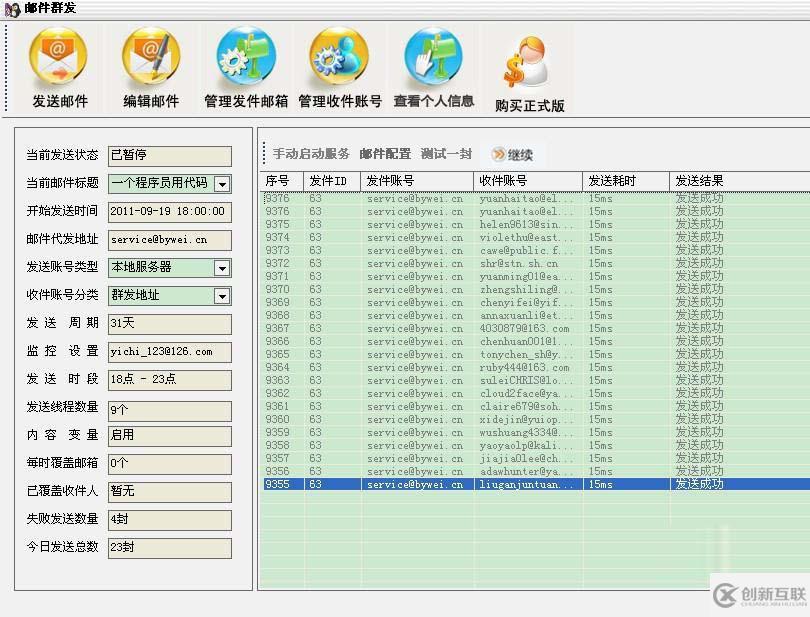Open 管理收件账号 user gear icon
This screenshot has width=810, height=617.
339,57
